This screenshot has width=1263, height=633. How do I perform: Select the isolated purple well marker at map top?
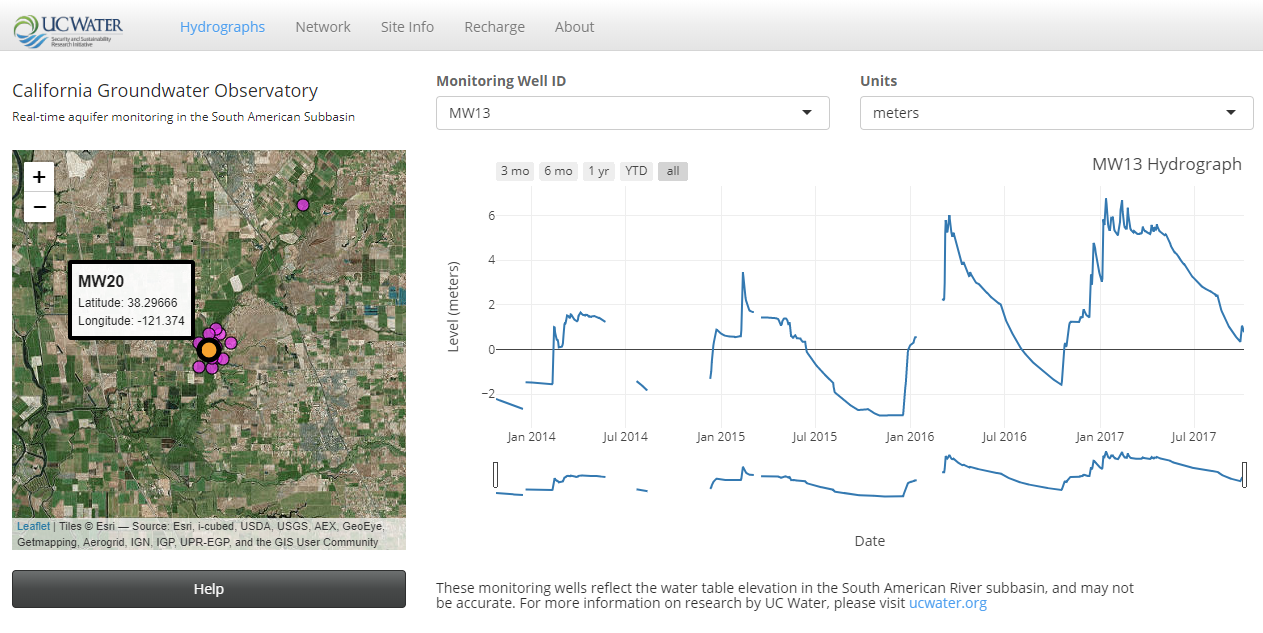point(303,205)
